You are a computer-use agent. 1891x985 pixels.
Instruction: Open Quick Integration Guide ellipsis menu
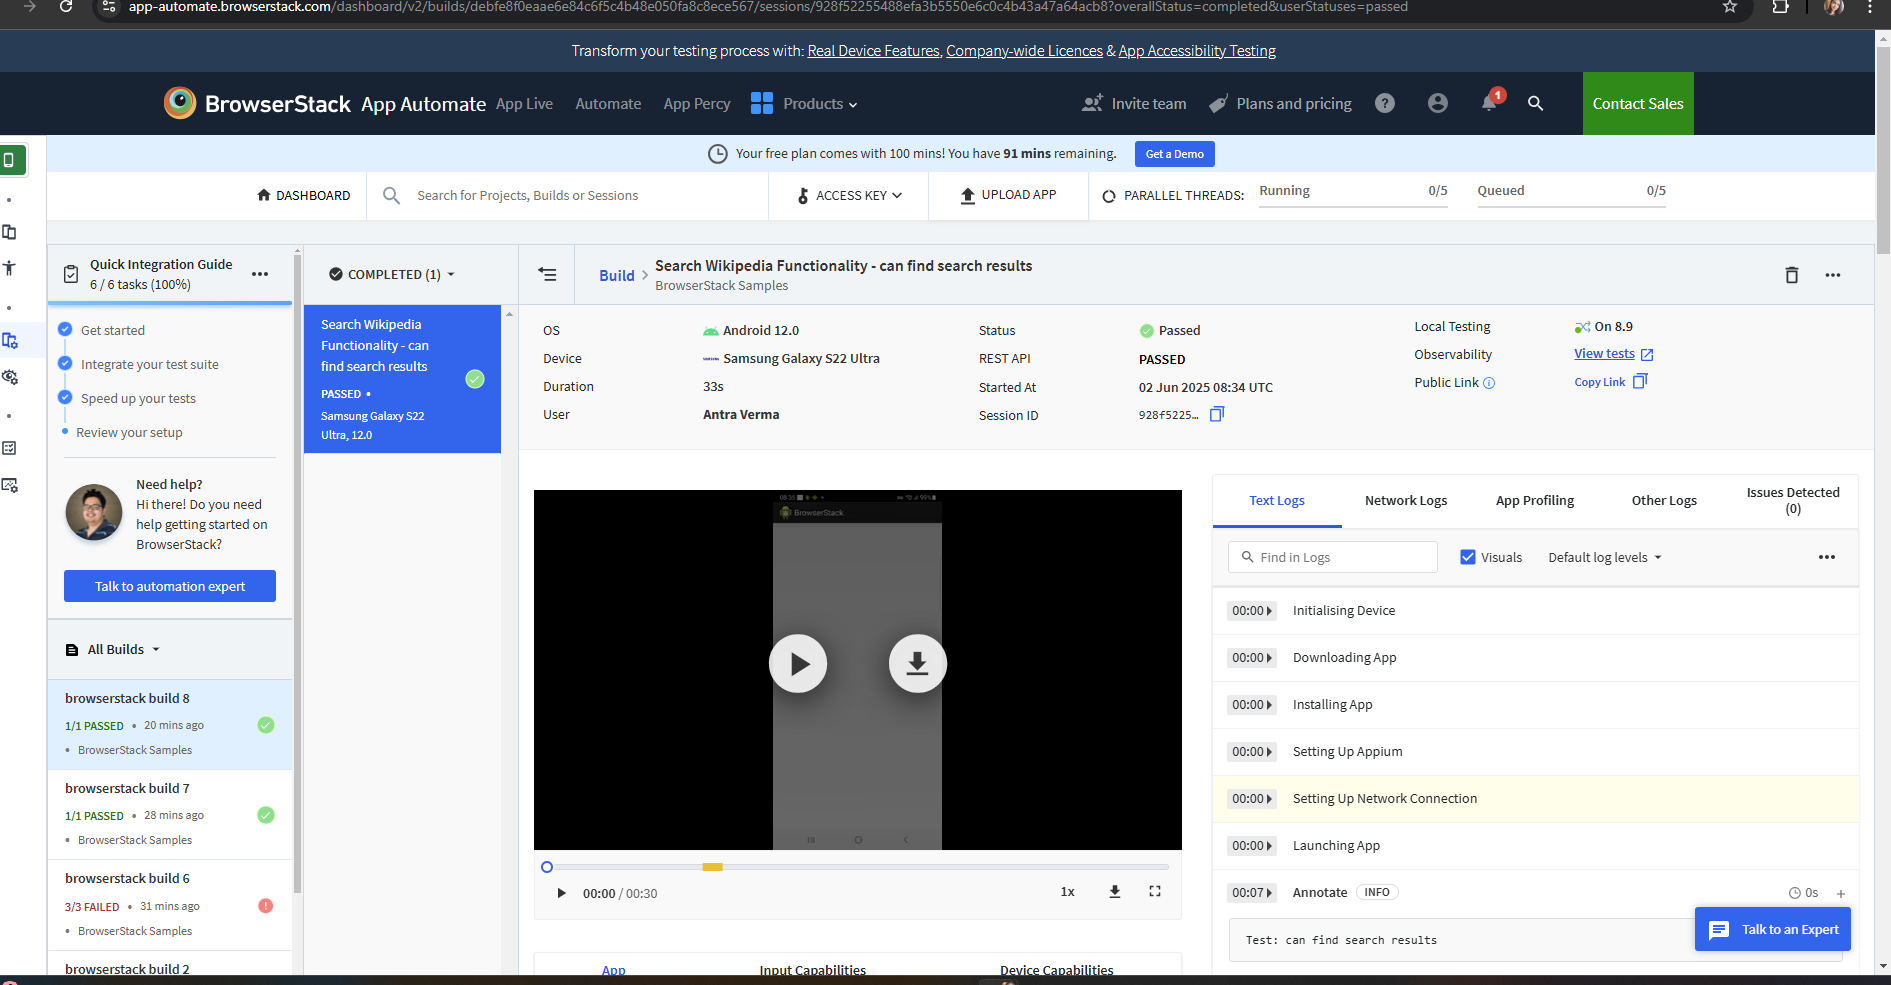coord(260,274)
